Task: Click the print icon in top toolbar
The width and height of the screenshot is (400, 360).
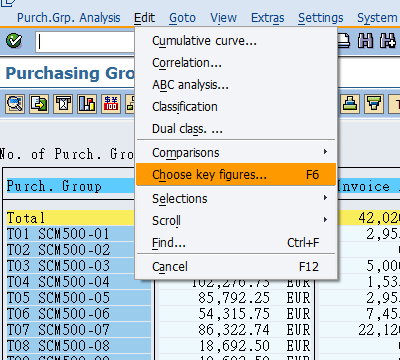Action: (344, 41)
